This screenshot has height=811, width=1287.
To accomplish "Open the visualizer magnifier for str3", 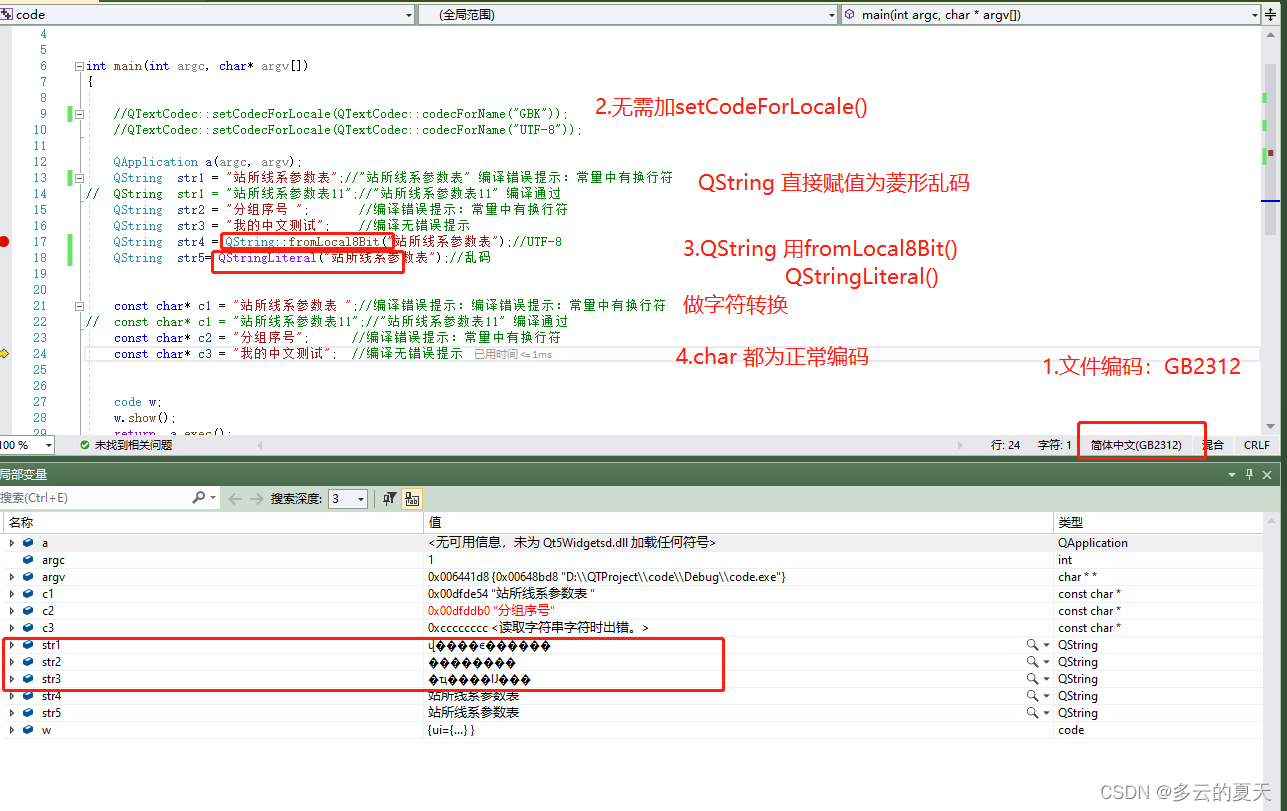I will tap(1032, 679).
